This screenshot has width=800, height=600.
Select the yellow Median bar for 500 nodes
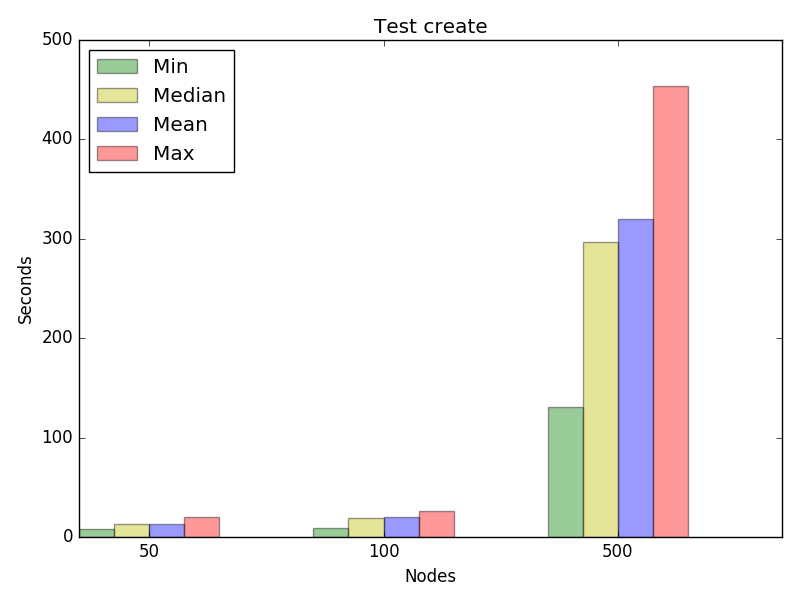point(600,389)
